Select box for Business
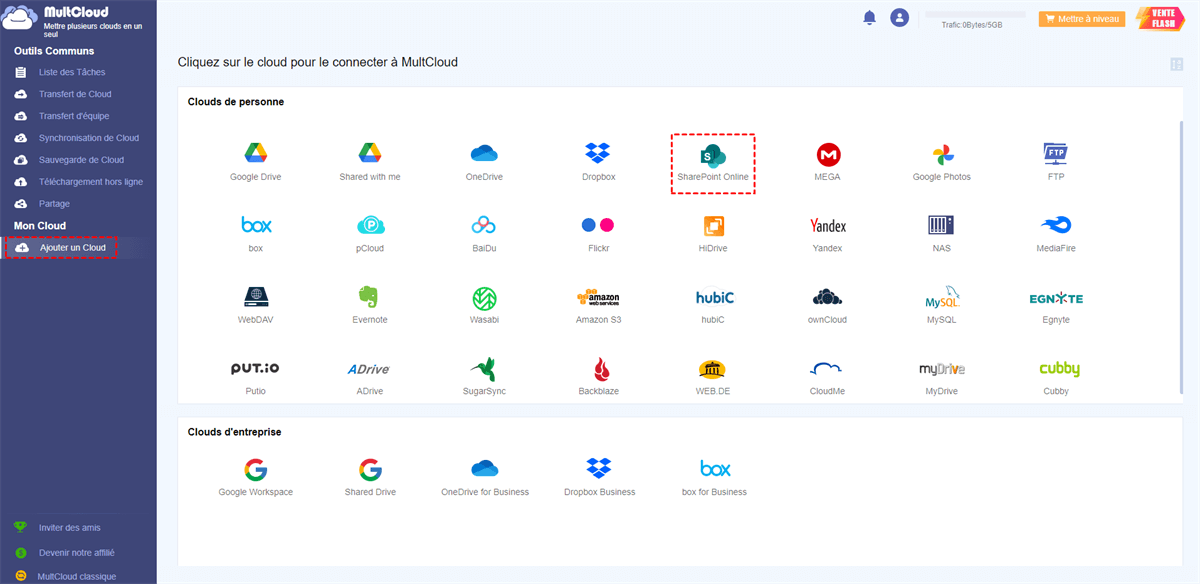The height and width of the screenshot is (584, 1200). (x=713, y=478)
